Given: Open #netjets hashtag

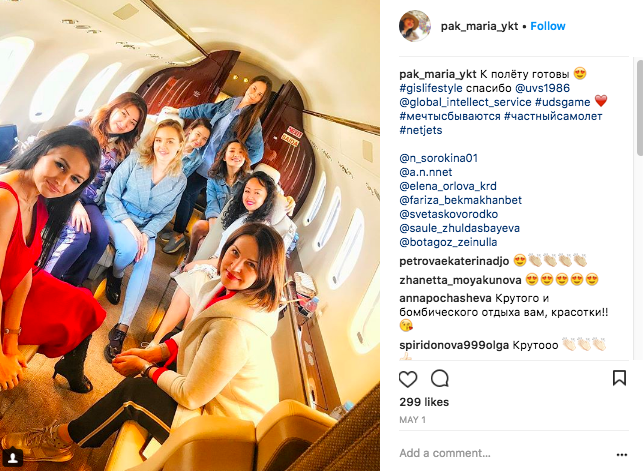Looking at the screenshot, I should pyautogui.click(x=421, y=130).
